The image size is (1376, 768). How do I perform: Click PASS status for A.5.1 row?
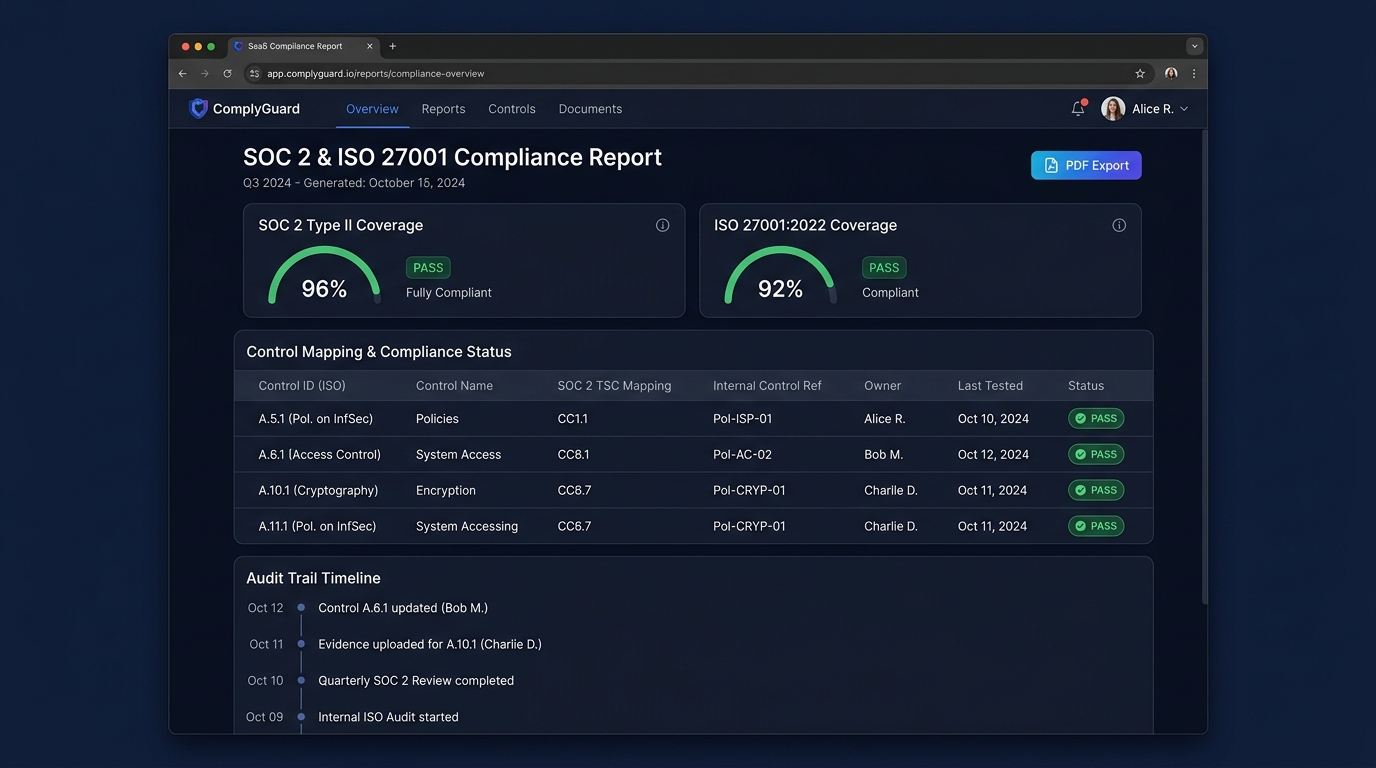click(1096, 418)
